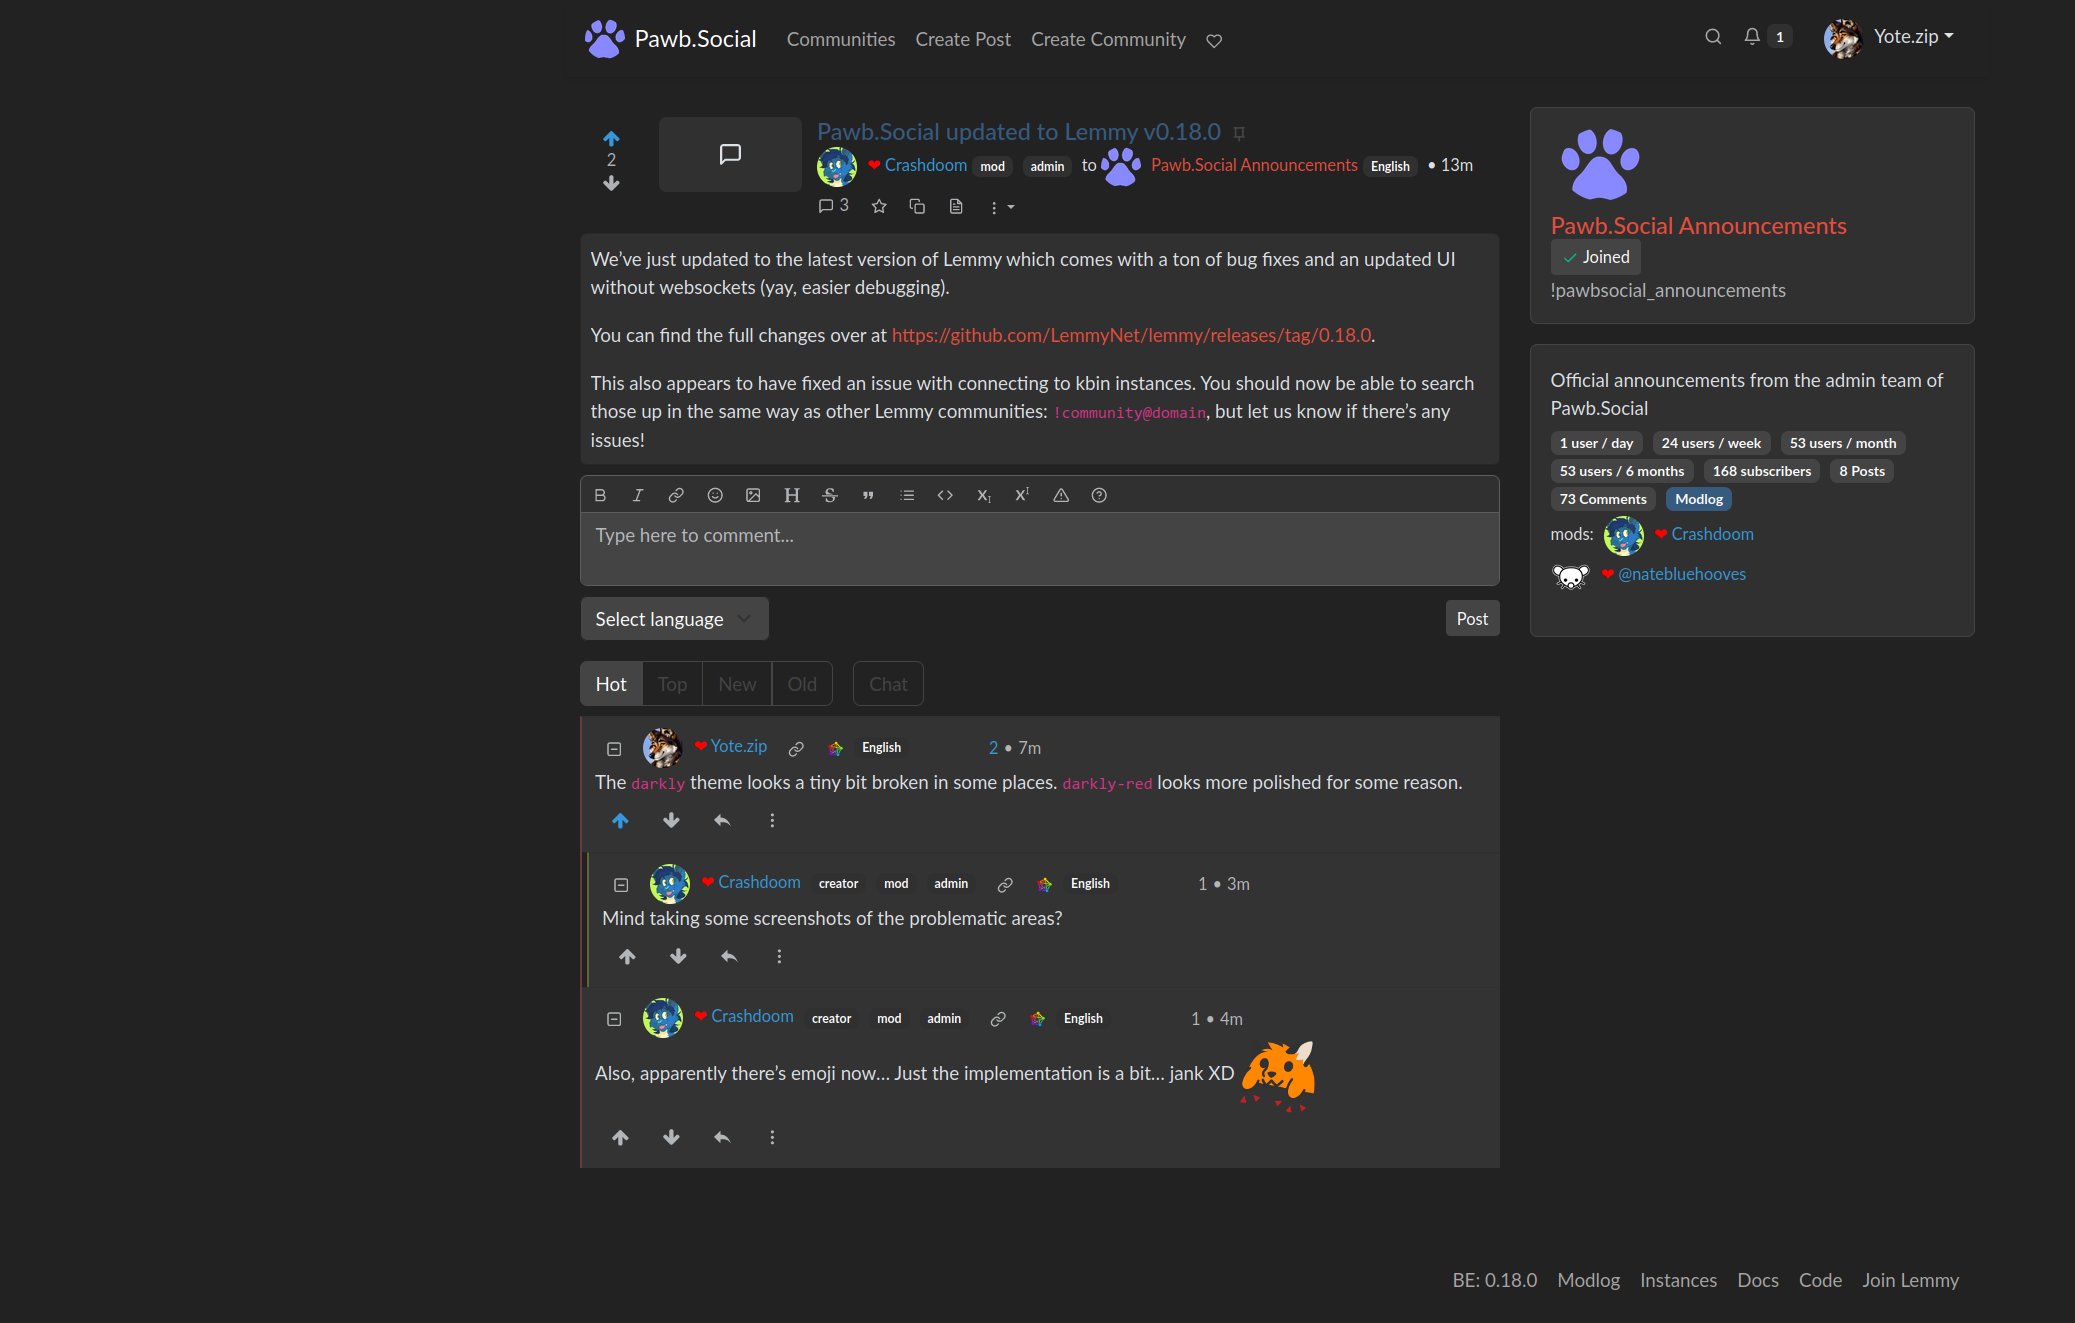Reply to the emoji jank comment
Image resolution: width=2075 pixels, height=1323 pixels.
point(722,1137)
